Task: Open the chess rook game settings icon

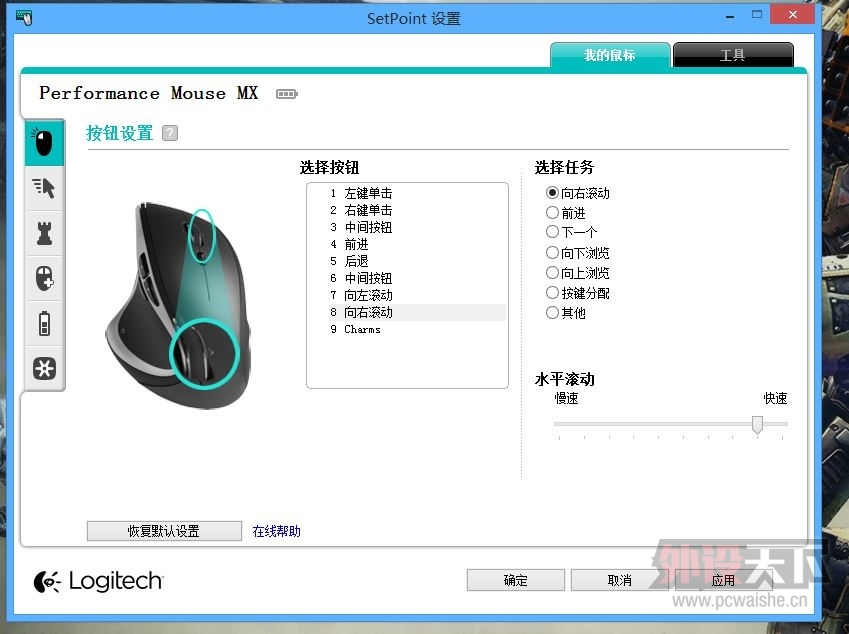Action: (44, 233)
